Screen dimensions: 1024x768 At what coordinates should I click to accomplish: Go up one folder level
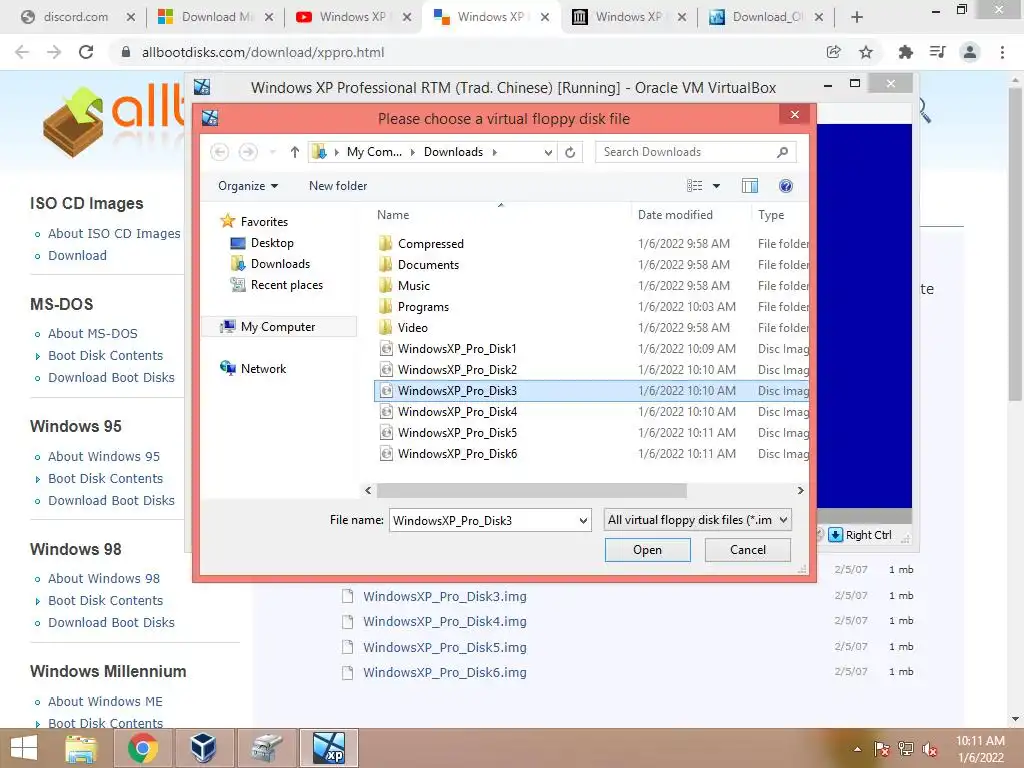[x=295, y=152]
